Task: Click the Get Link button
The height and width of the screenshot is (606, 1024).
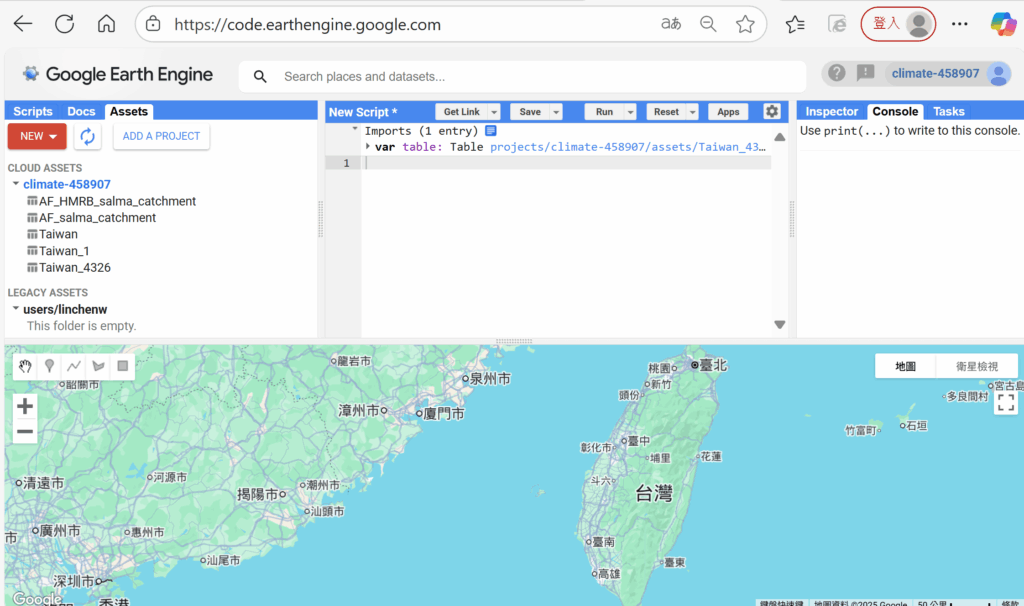Action: (462, 112)
